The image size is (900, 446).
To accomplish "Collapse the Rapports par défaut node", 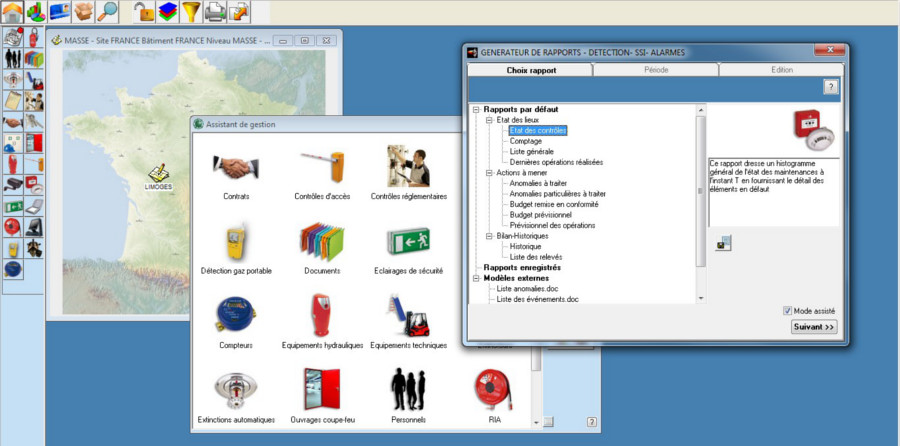I will pyautogui.click(x=476, y=109).
